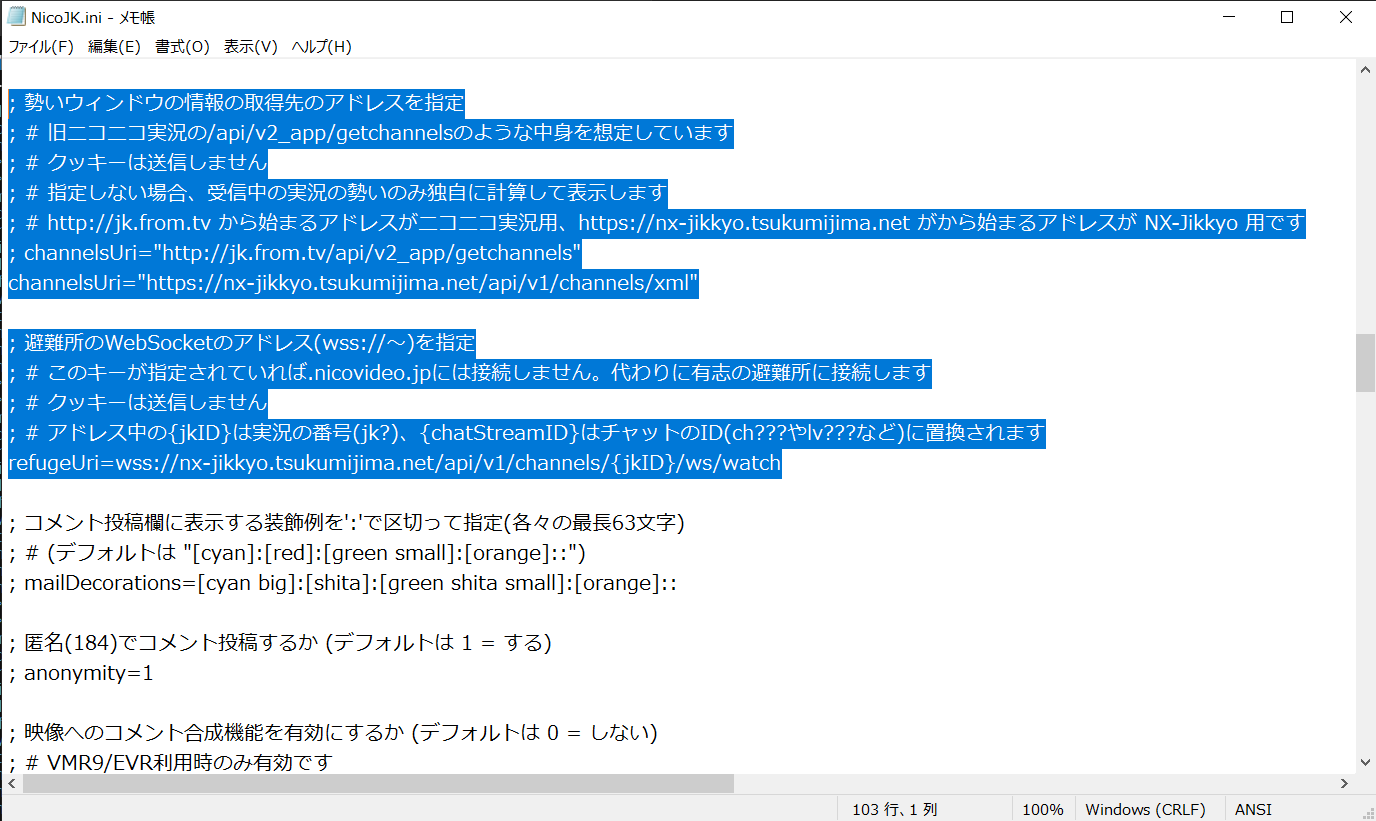Click the '; mailDecorations=' line

(x=343, y=583)
